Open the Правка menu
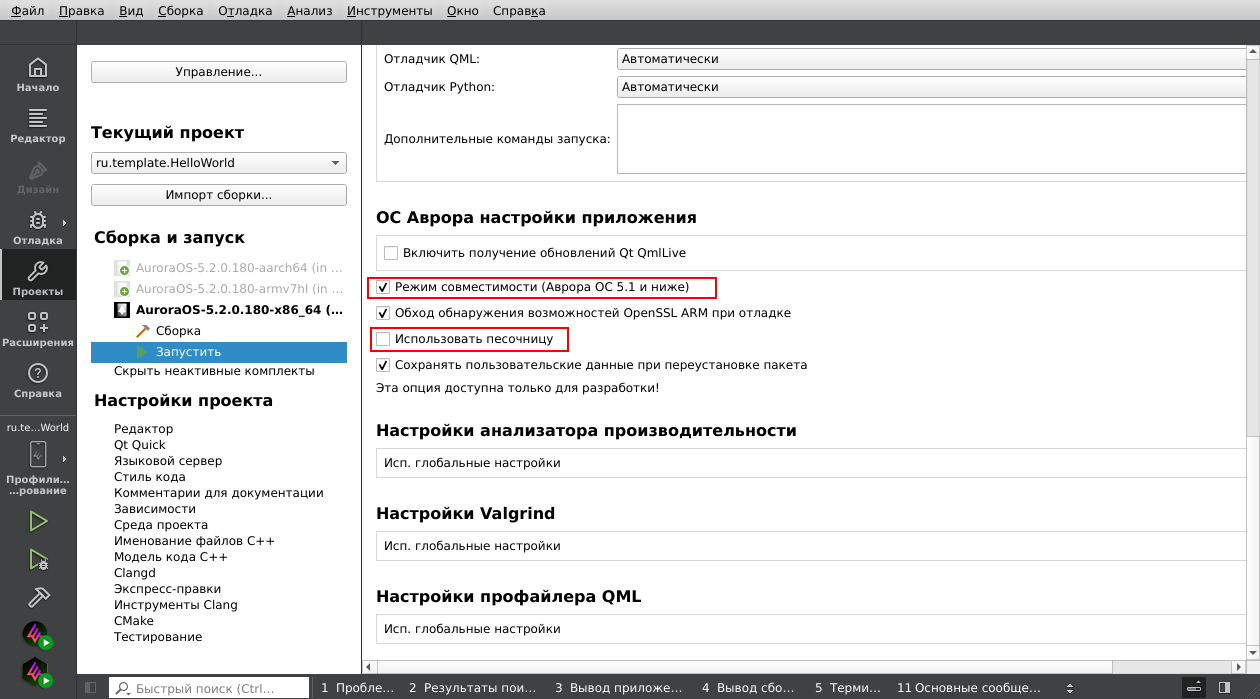This screenshot has width=1260, height=699. coord(81,11)
